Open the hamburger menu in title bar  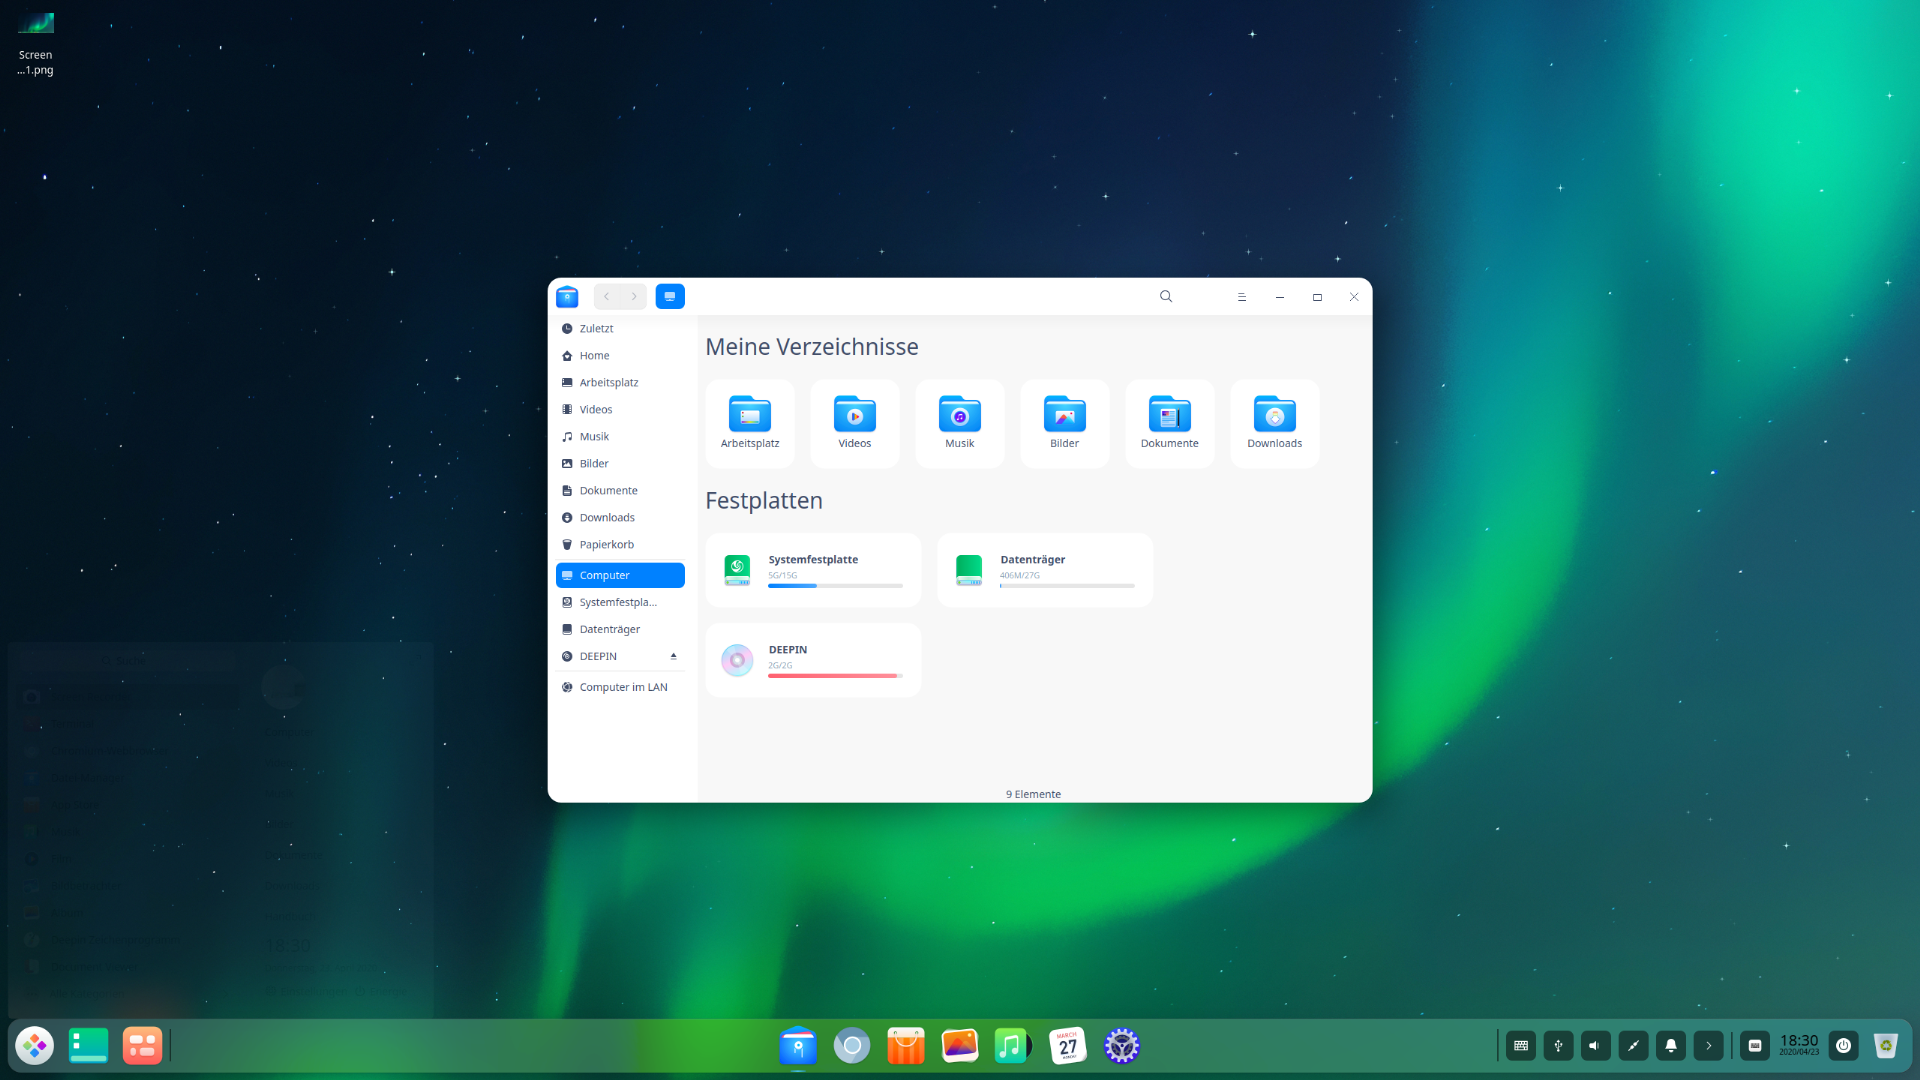(1242, 297)
